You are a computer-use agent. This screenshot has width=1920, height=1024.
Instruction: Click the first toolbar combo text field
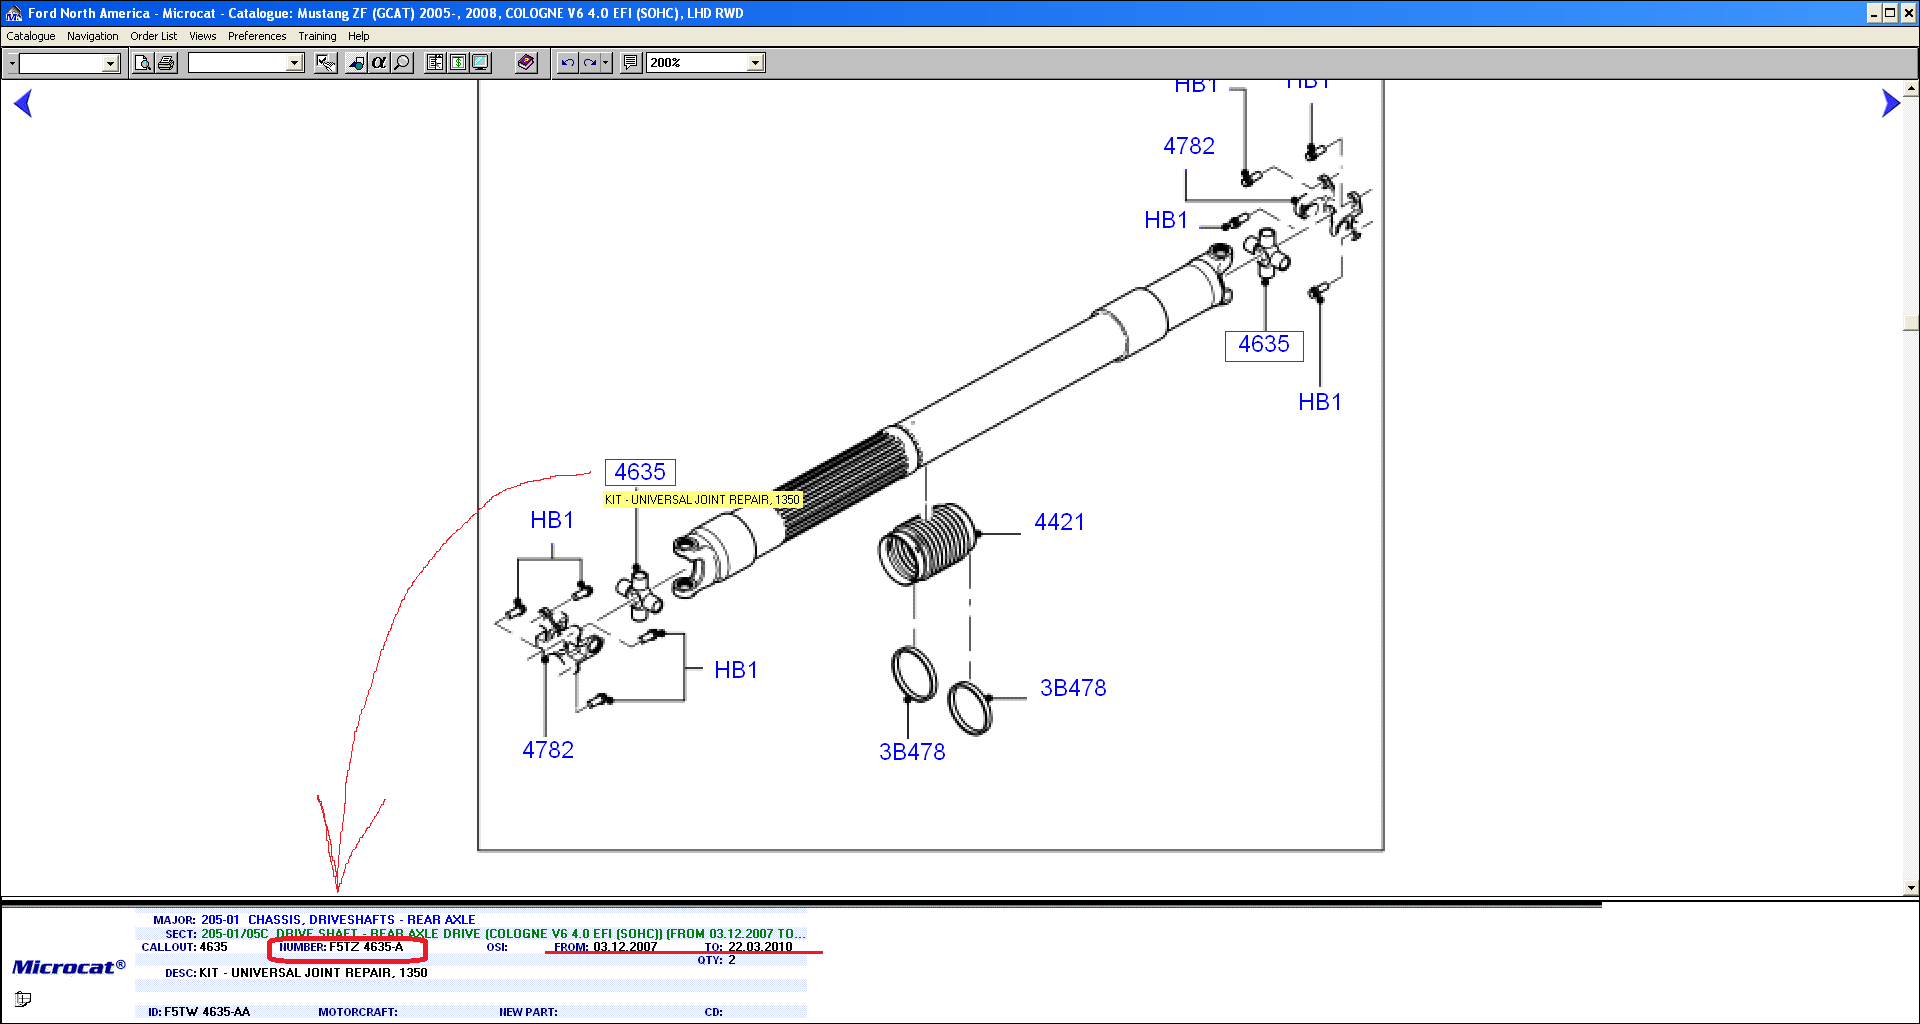(61, 63)
